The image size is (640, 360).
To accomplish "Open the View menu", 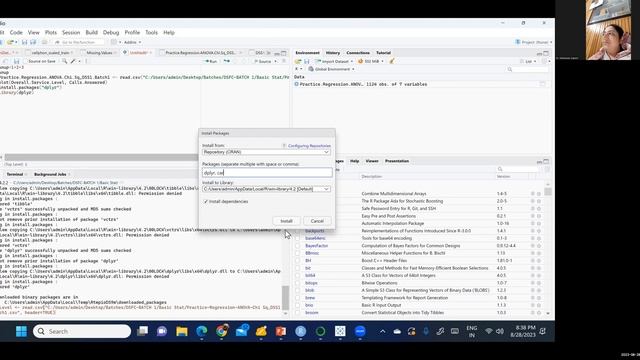I will tap(33, 32).
